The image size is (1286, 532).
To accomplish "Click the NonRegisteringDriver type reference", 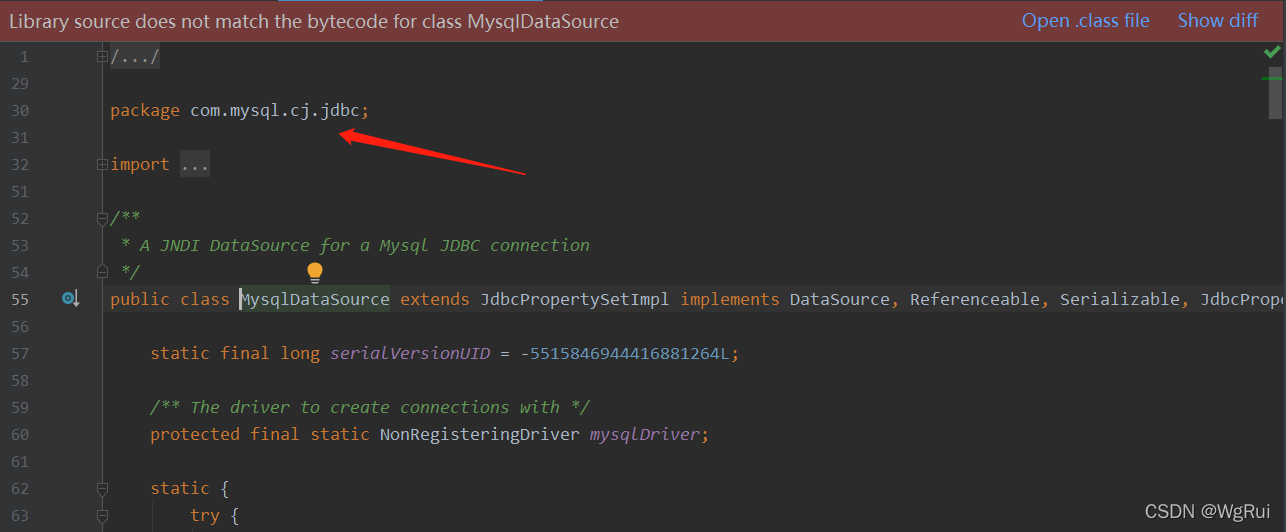I will coord(479,434).
